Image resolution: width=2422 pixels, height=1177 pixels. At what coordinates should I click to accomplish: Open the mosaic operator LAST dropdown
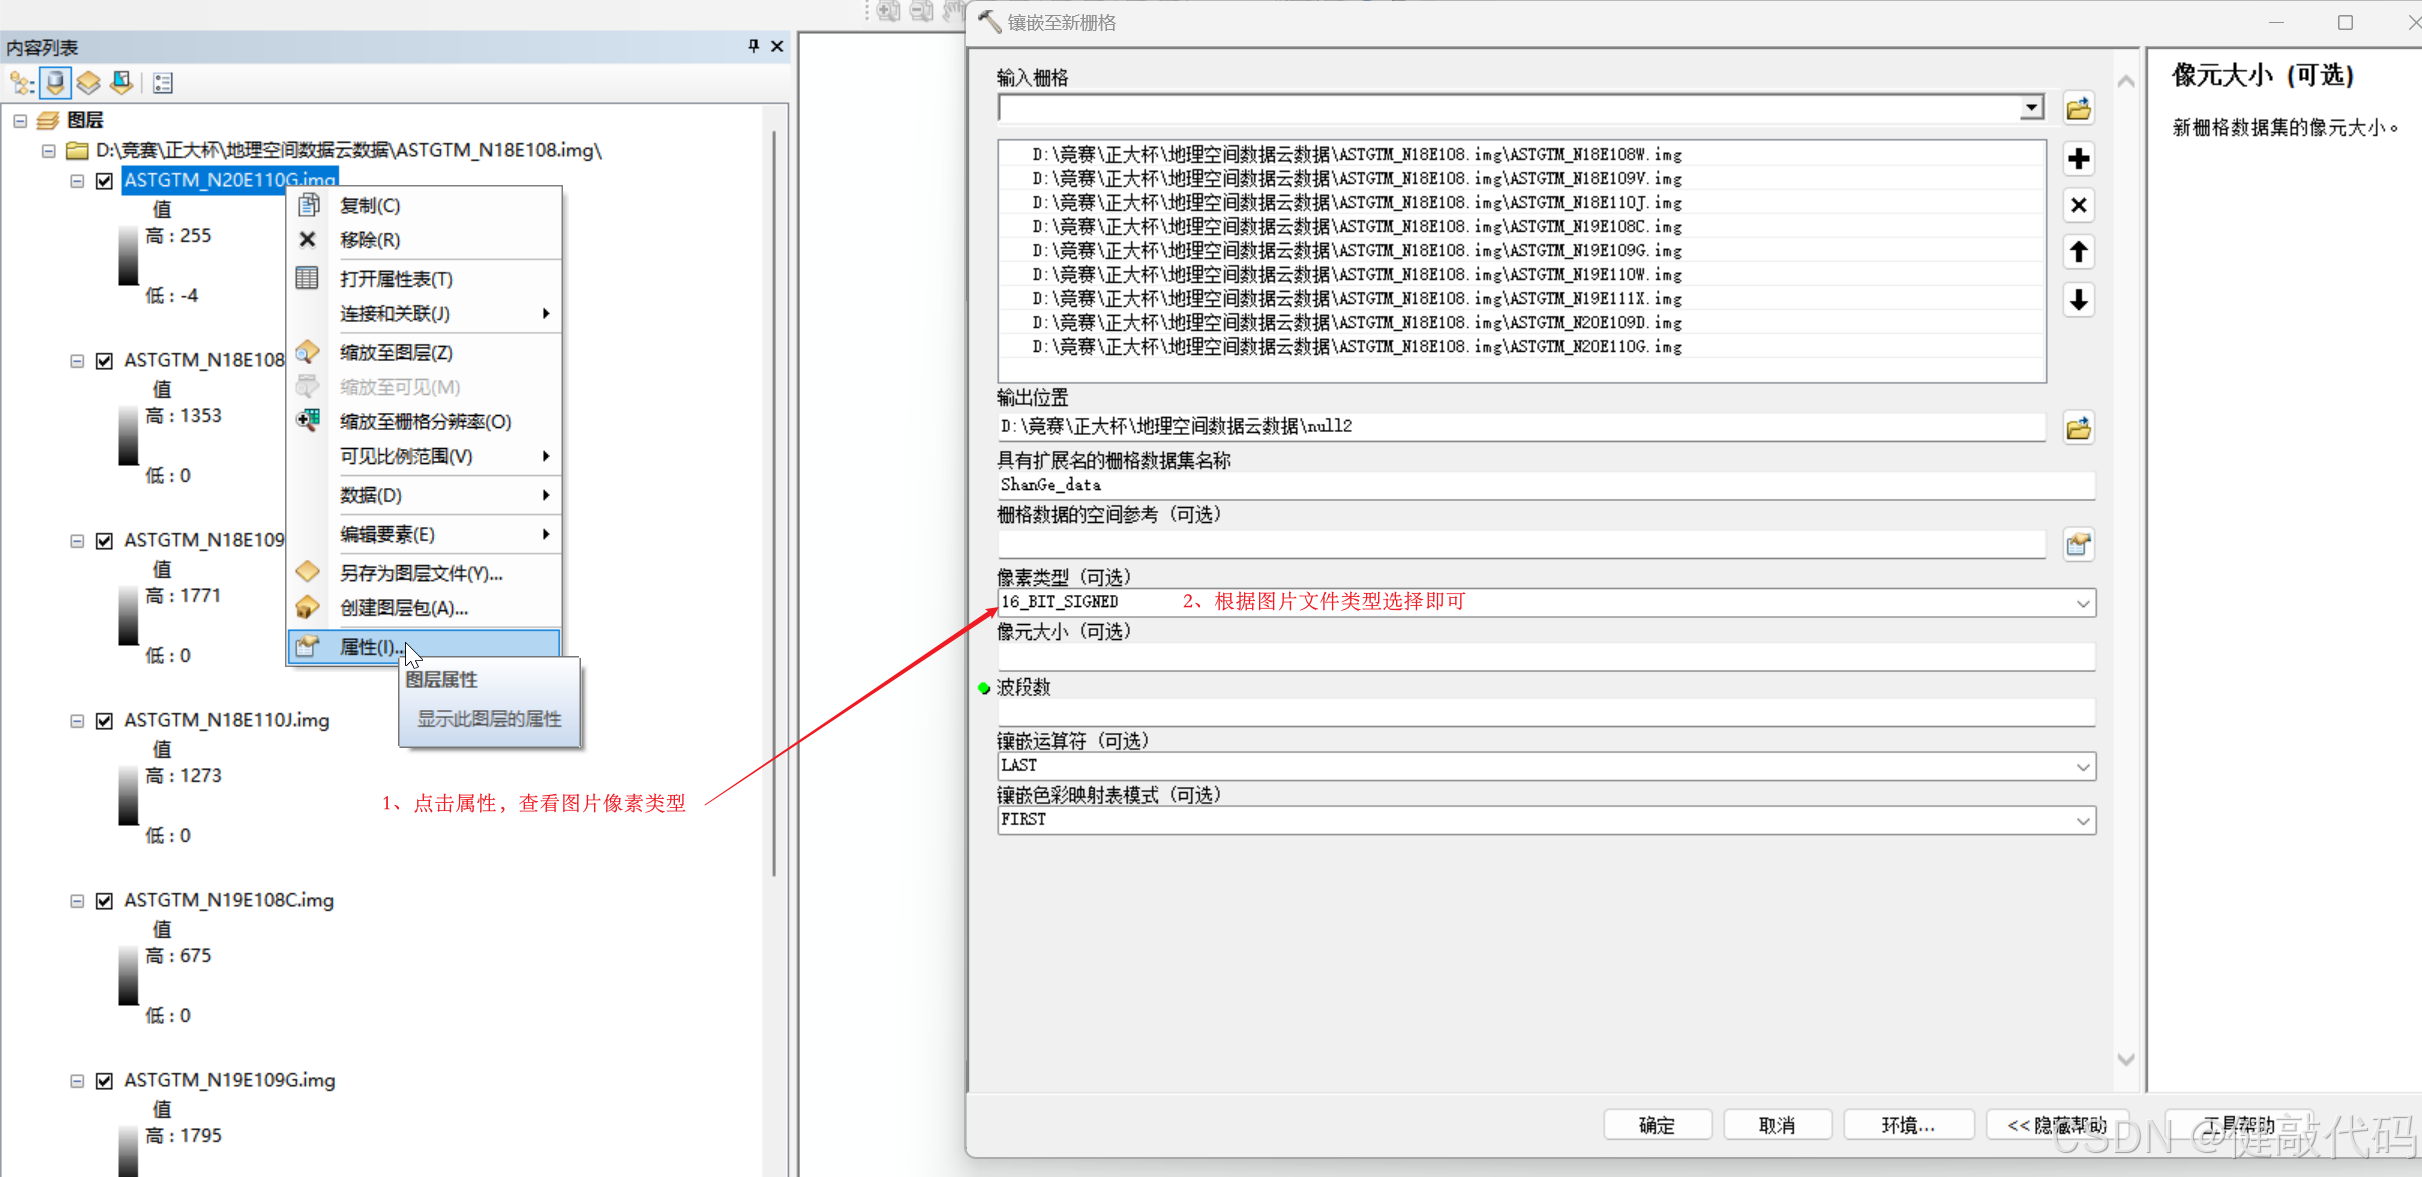point(2082,767)
